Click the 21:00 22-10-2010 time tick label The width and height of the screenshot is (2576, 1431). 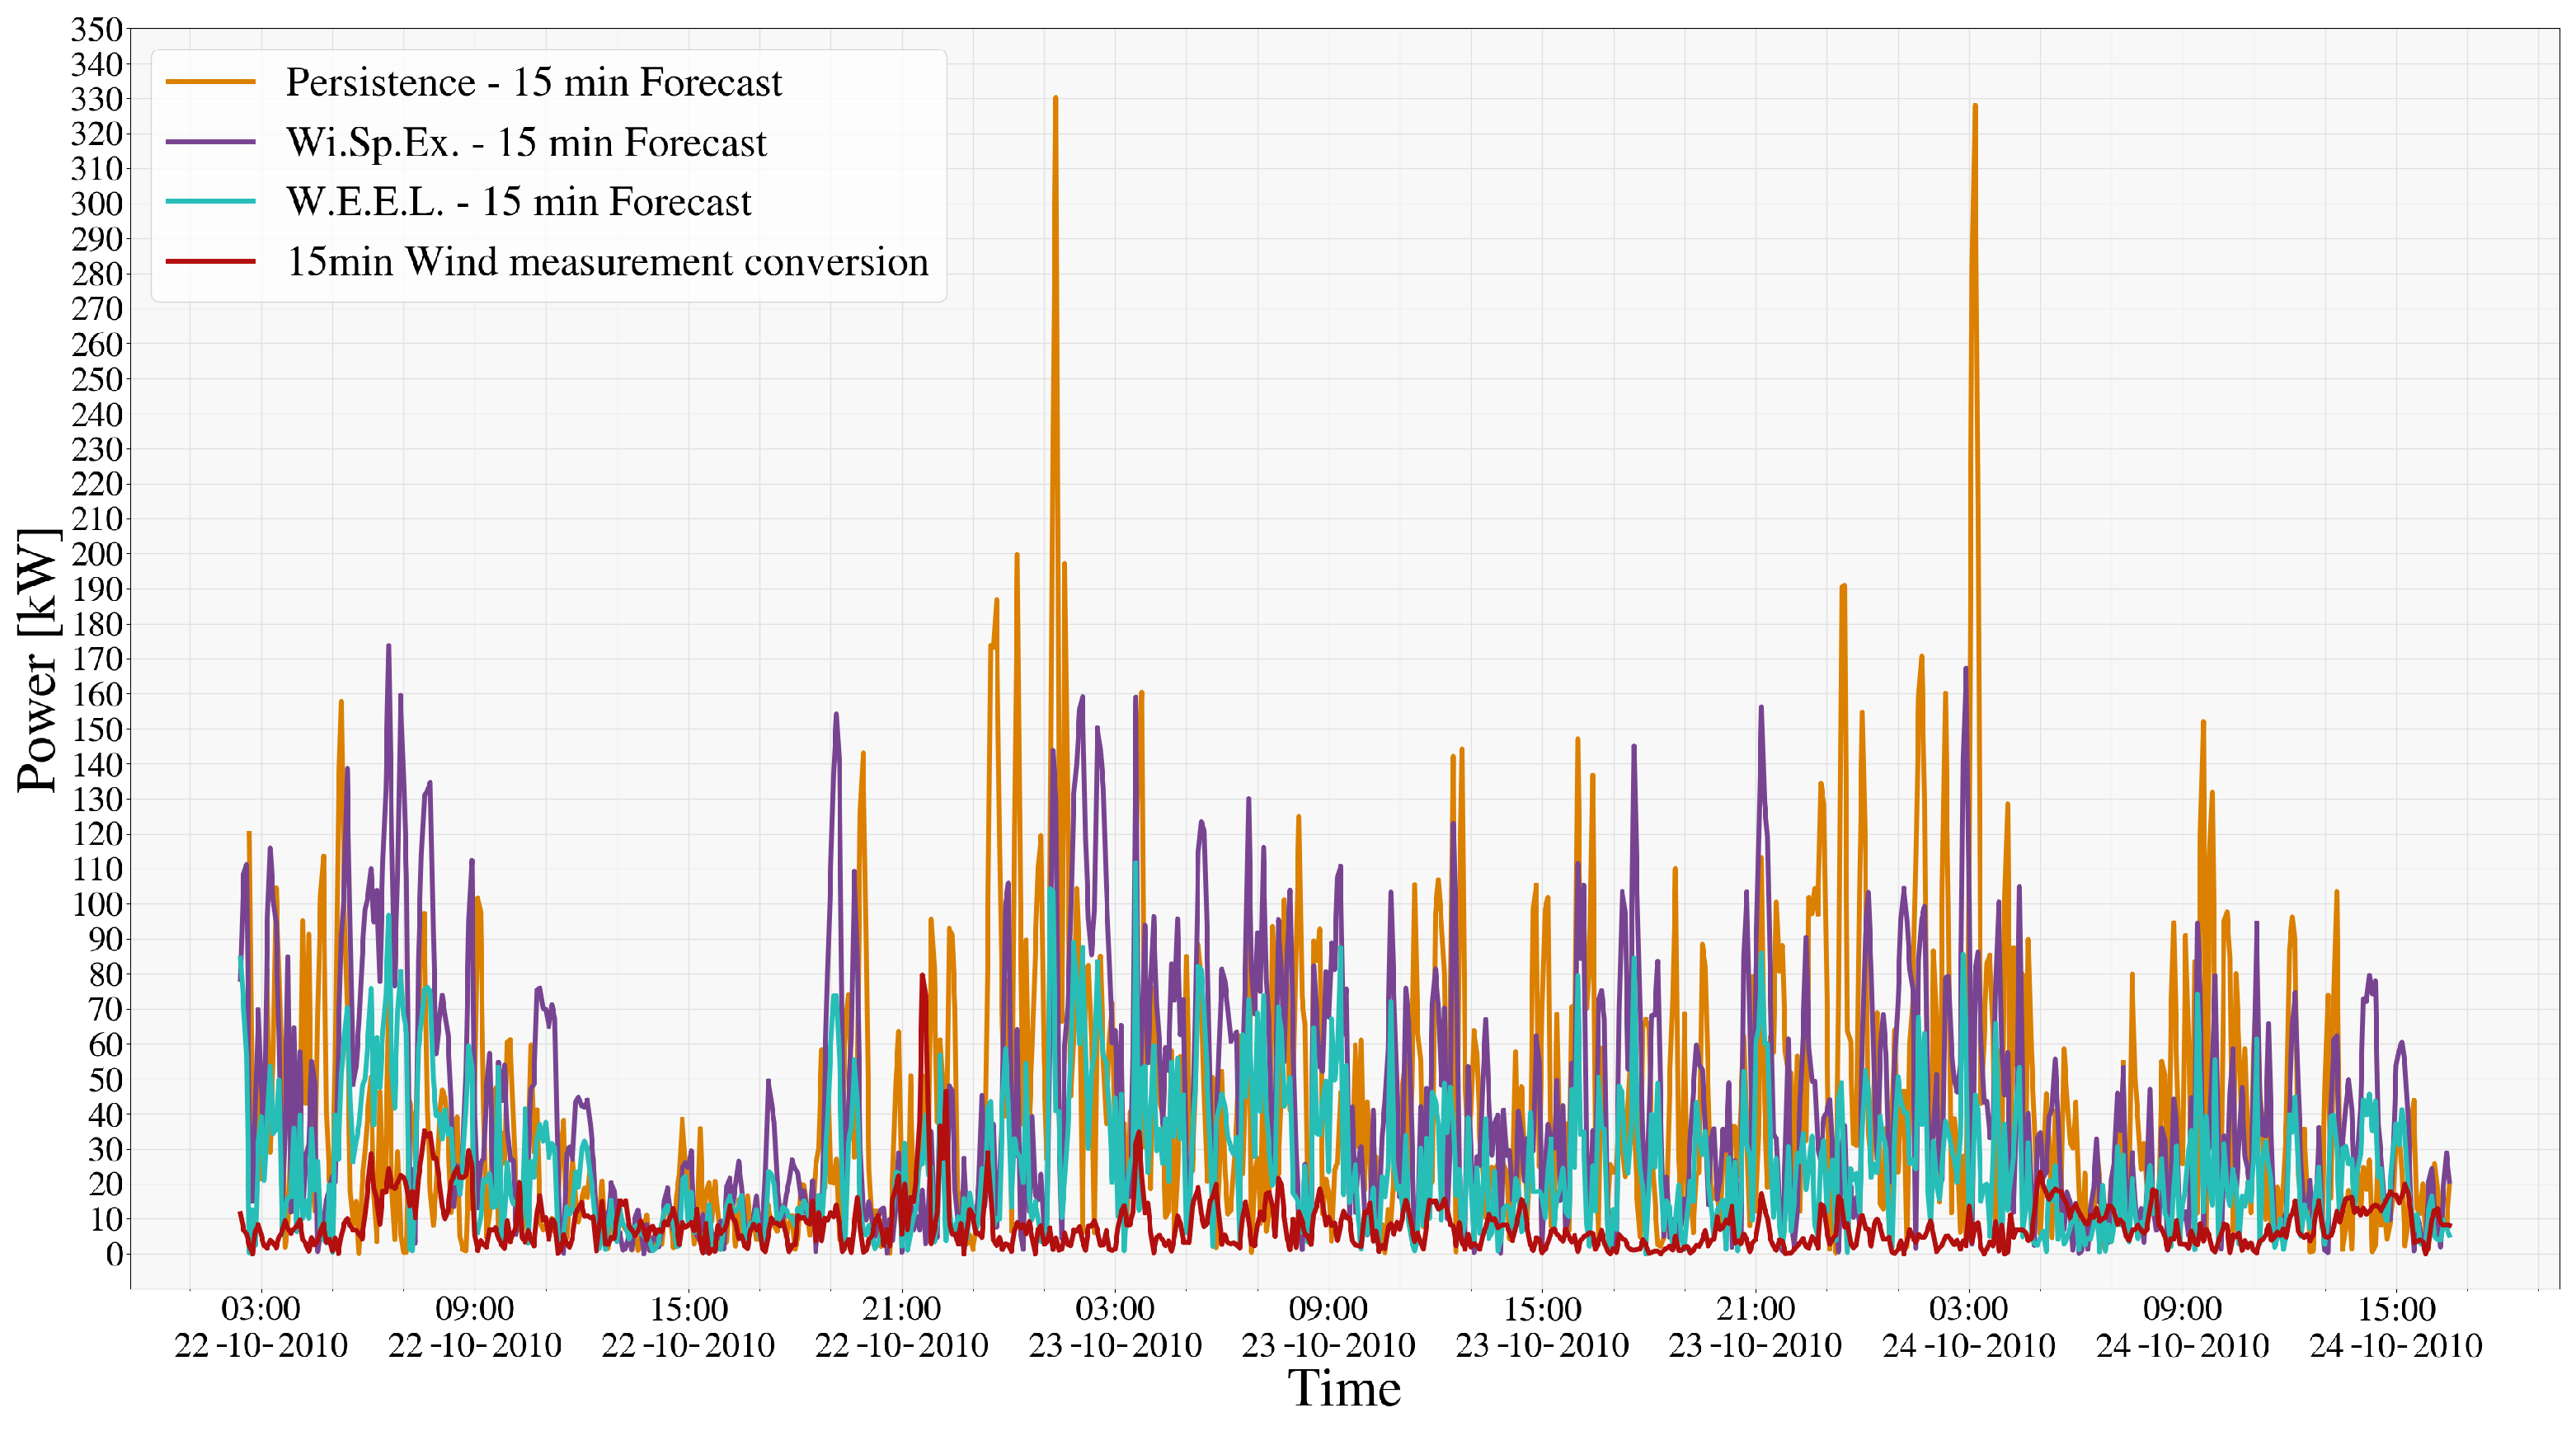(901, 1327)
